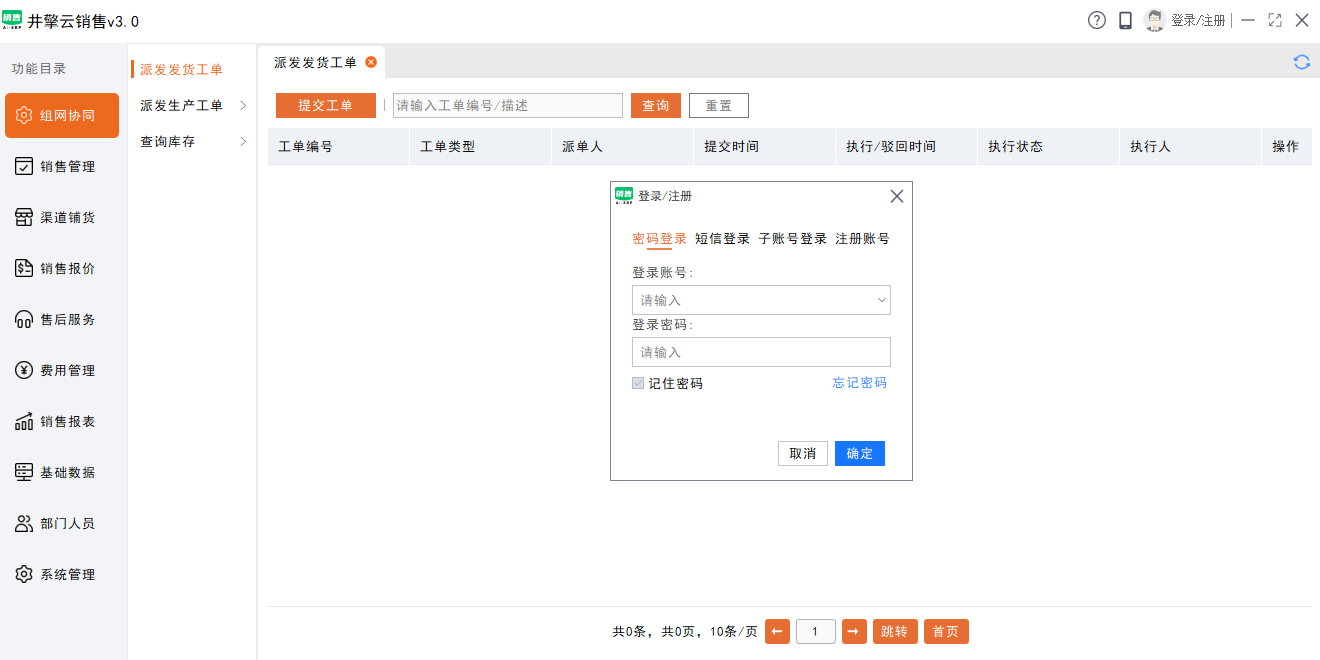Image resolution: width=1320 pixels, height=660 pixels.
Task: Click the help question mark icon
Action: [1096, 19]
